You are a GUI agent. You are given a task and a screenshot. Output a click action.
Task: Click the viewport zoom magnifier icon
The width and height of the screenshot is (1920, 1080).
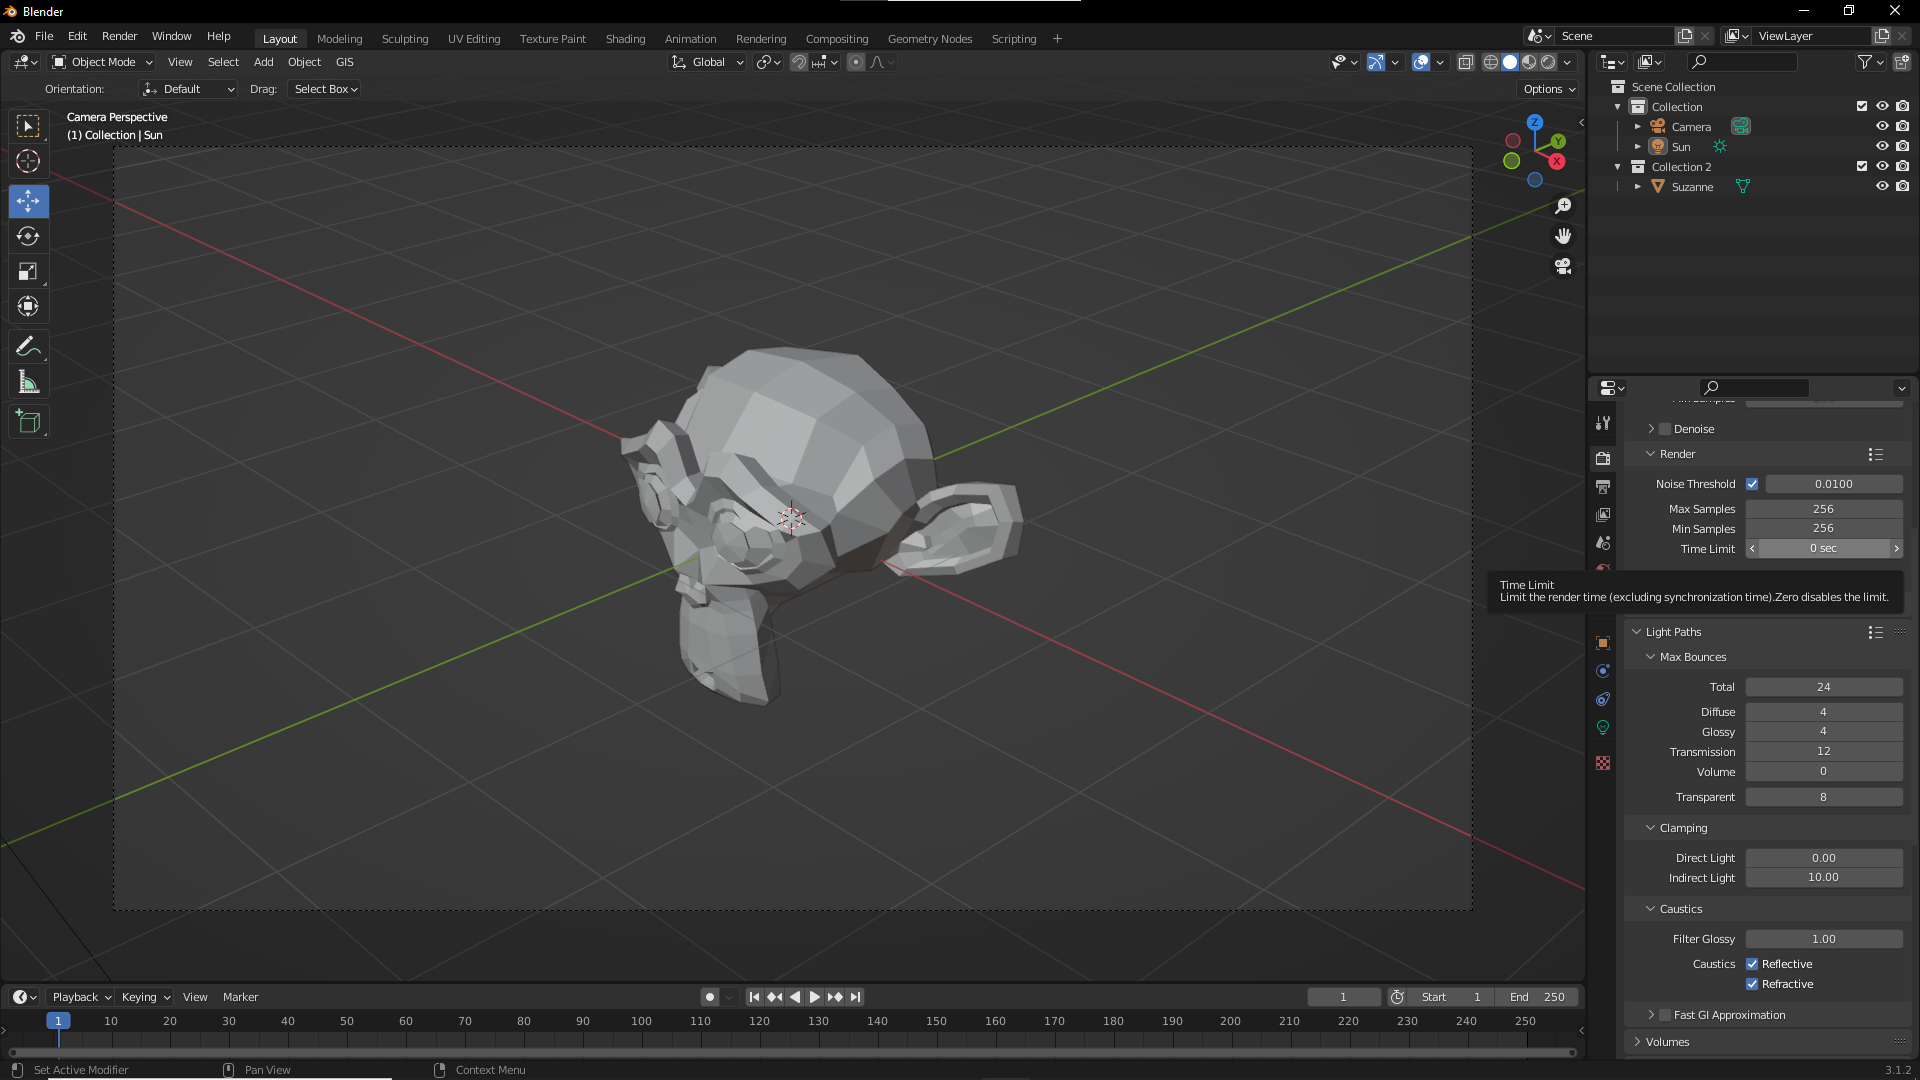click(1563, 206)
